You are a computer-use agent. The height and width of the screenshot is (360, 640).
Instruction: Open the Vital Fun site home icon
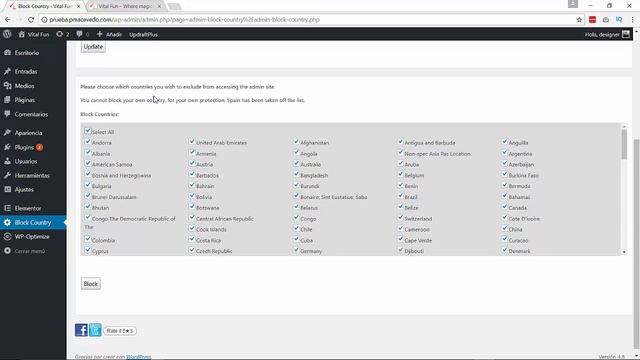pos(22,34)
